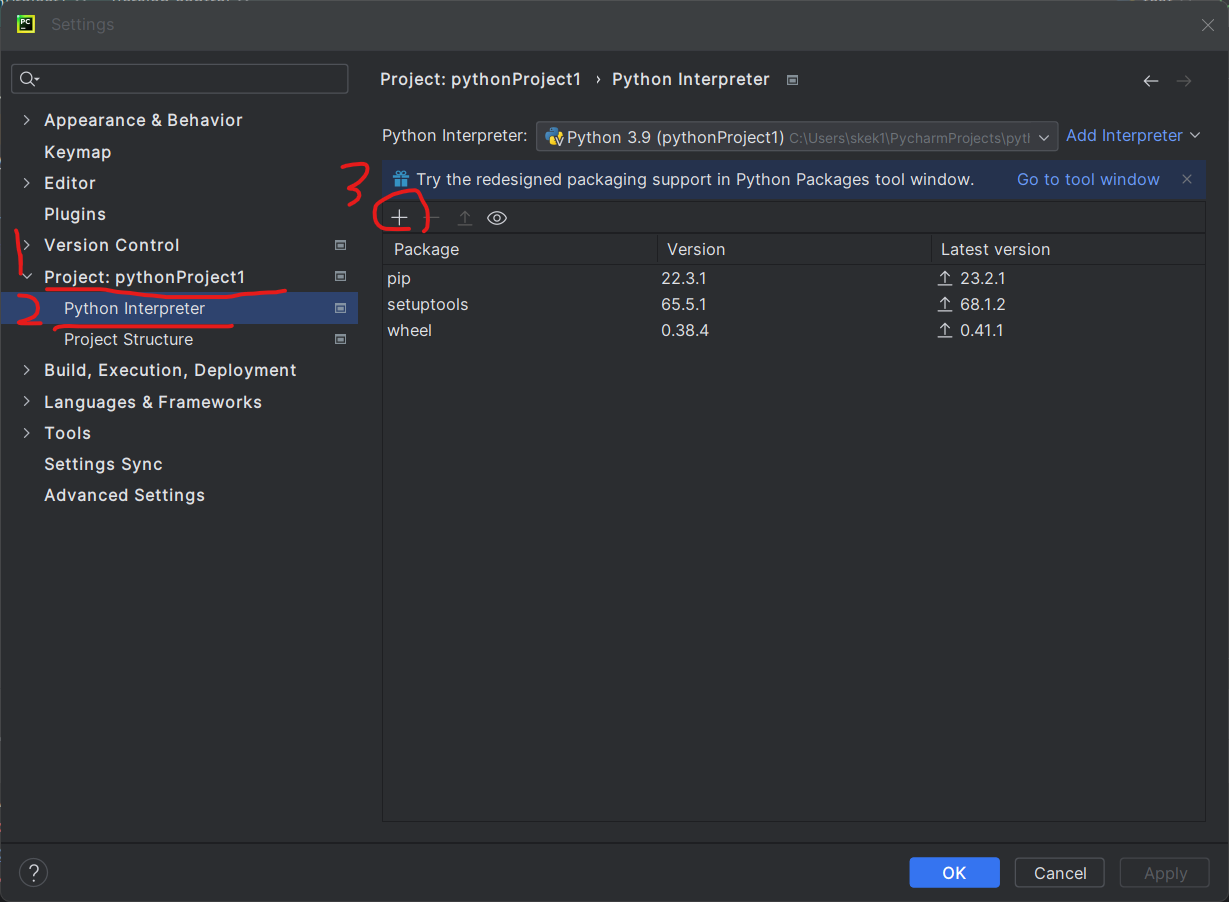Click the Cancel button
Image resolution: width=1229 pixels, height=902 pixels.
[x=1059, y=873]
